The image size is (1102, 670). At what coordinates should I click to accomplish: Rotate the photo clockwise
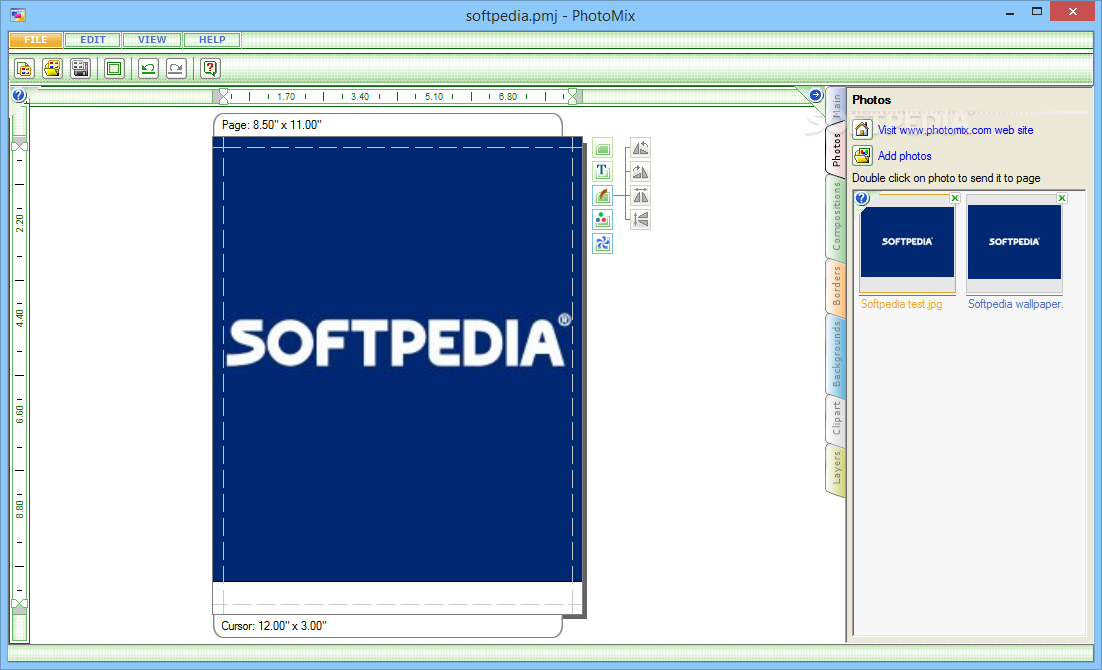click(x=640, y=172)
